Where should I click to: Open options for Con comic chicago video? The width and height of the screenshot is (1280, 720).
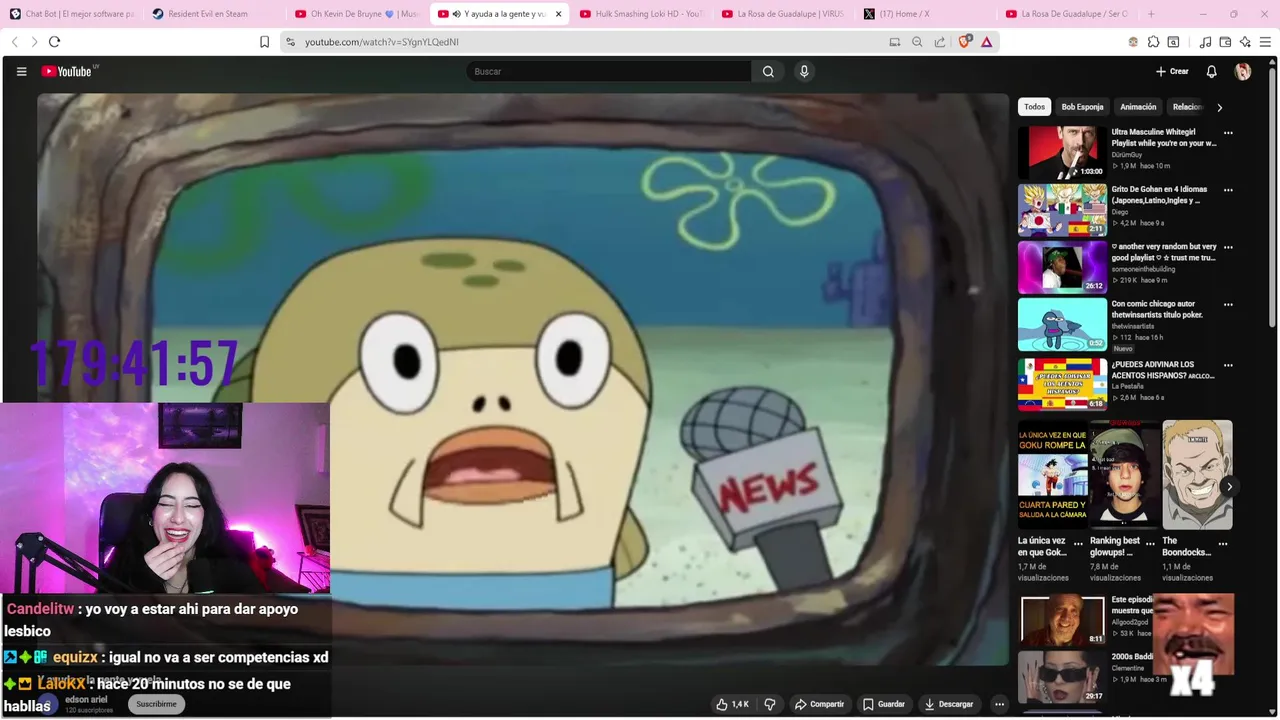1228,305
